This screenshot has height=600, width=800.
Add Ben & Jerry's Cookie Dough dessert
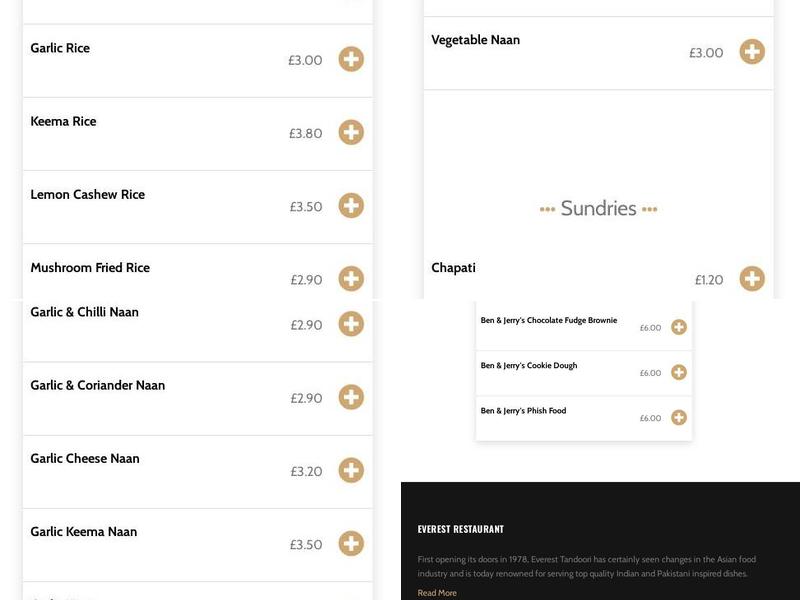click(678, 372)
